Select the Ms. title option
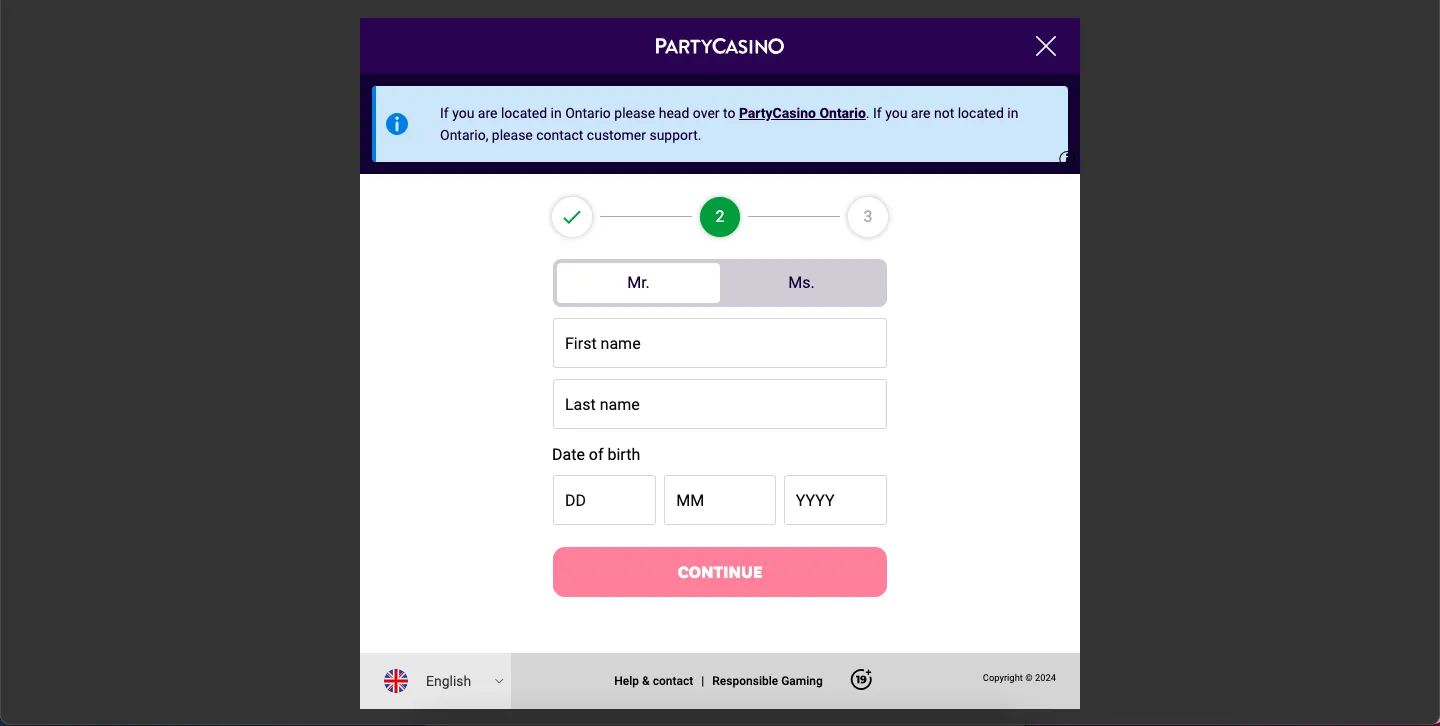 point(801,283)
